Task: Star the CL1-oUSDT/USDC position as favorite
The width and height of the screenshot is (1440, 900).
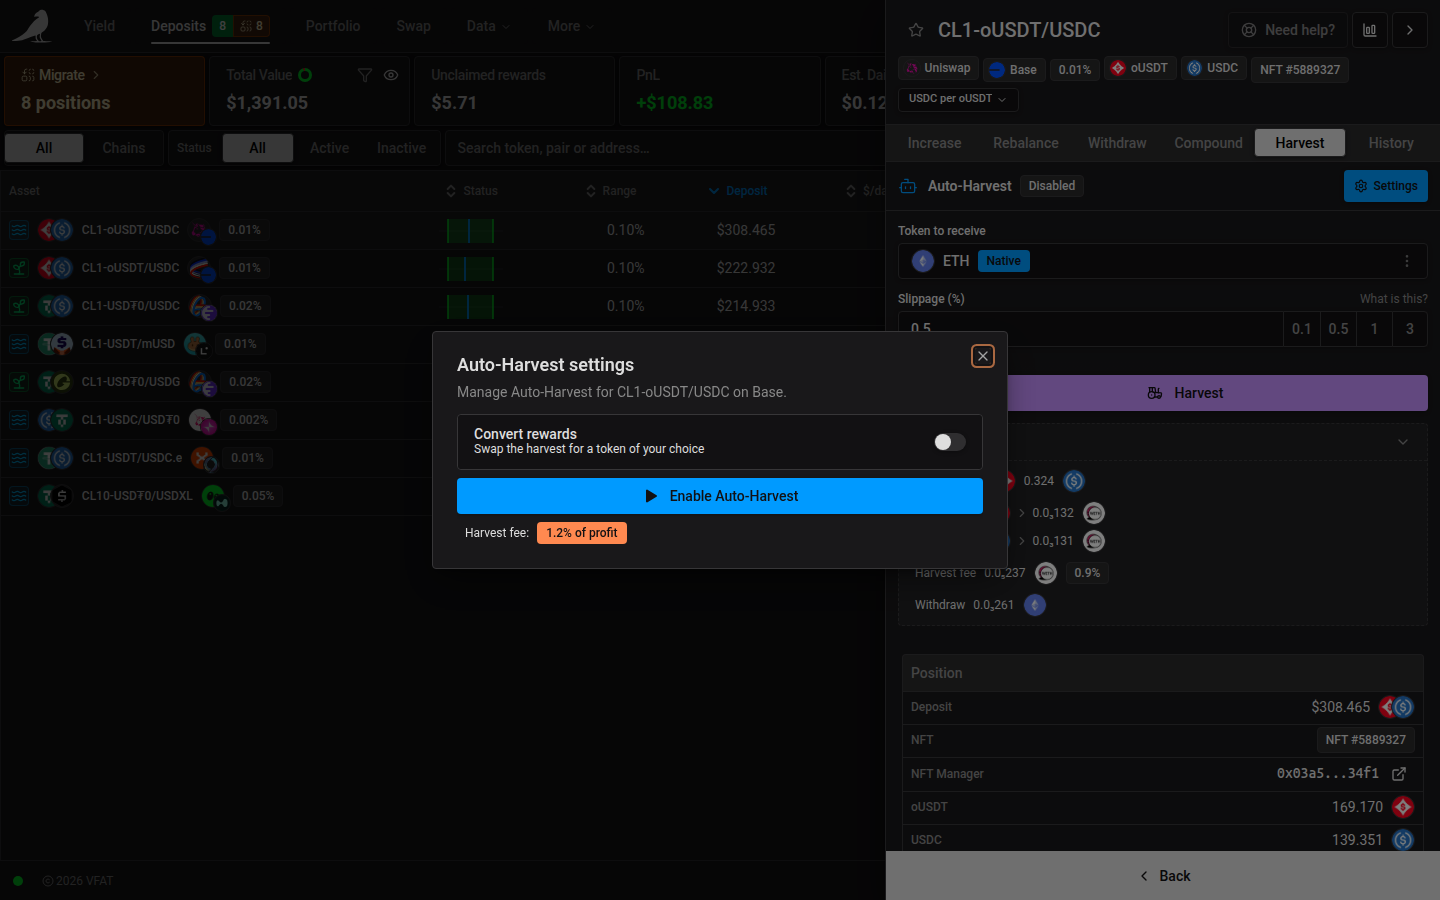Action: pos(916,30)
